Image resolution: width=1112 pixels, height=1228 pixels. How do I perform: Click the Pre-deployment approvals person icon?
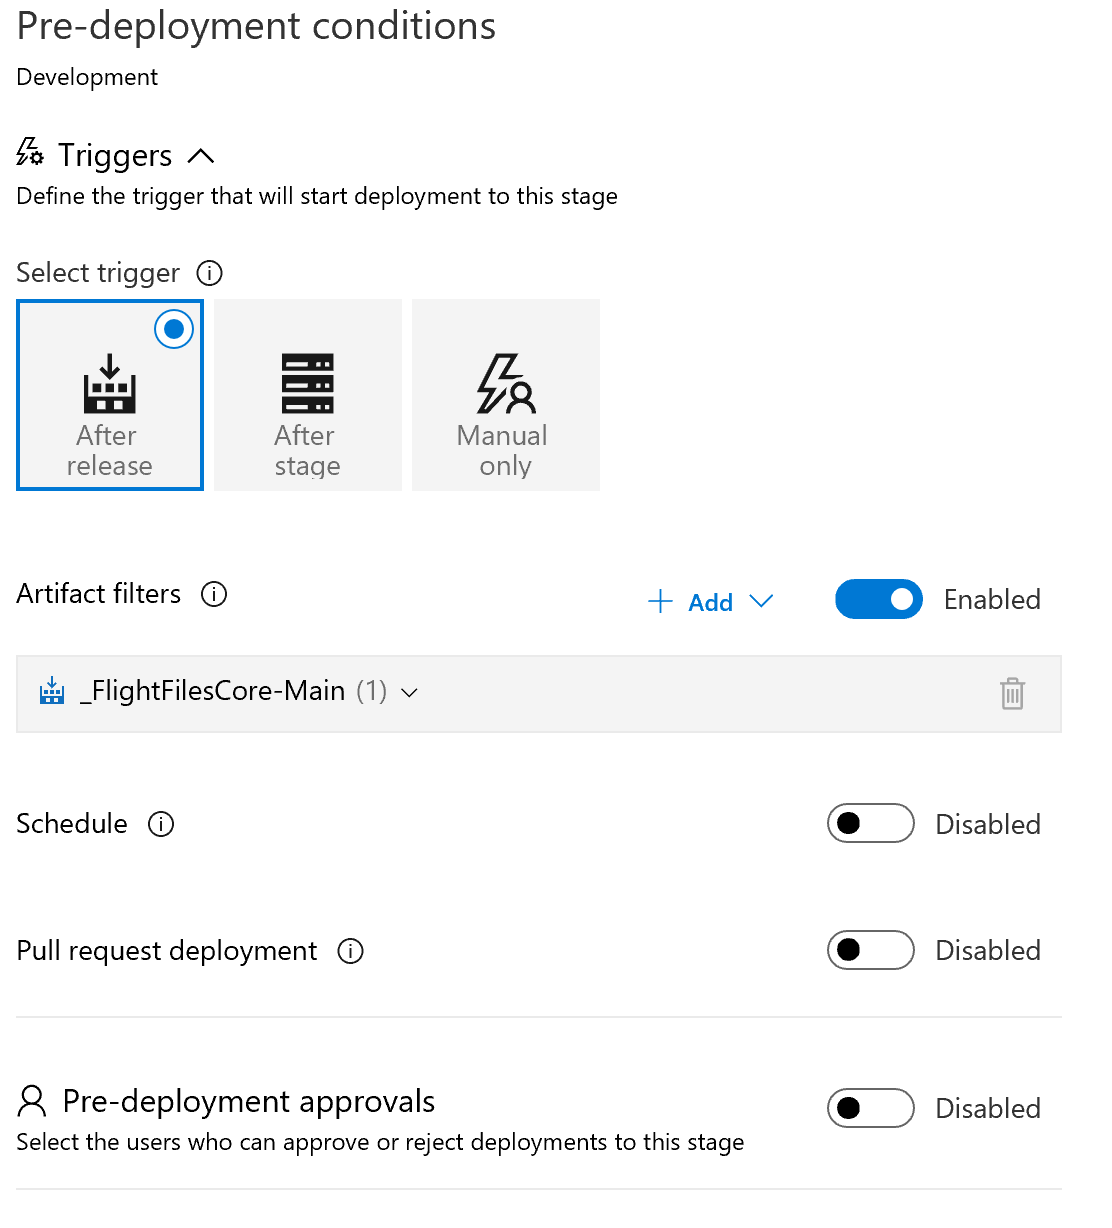(x=32, y=1101)
